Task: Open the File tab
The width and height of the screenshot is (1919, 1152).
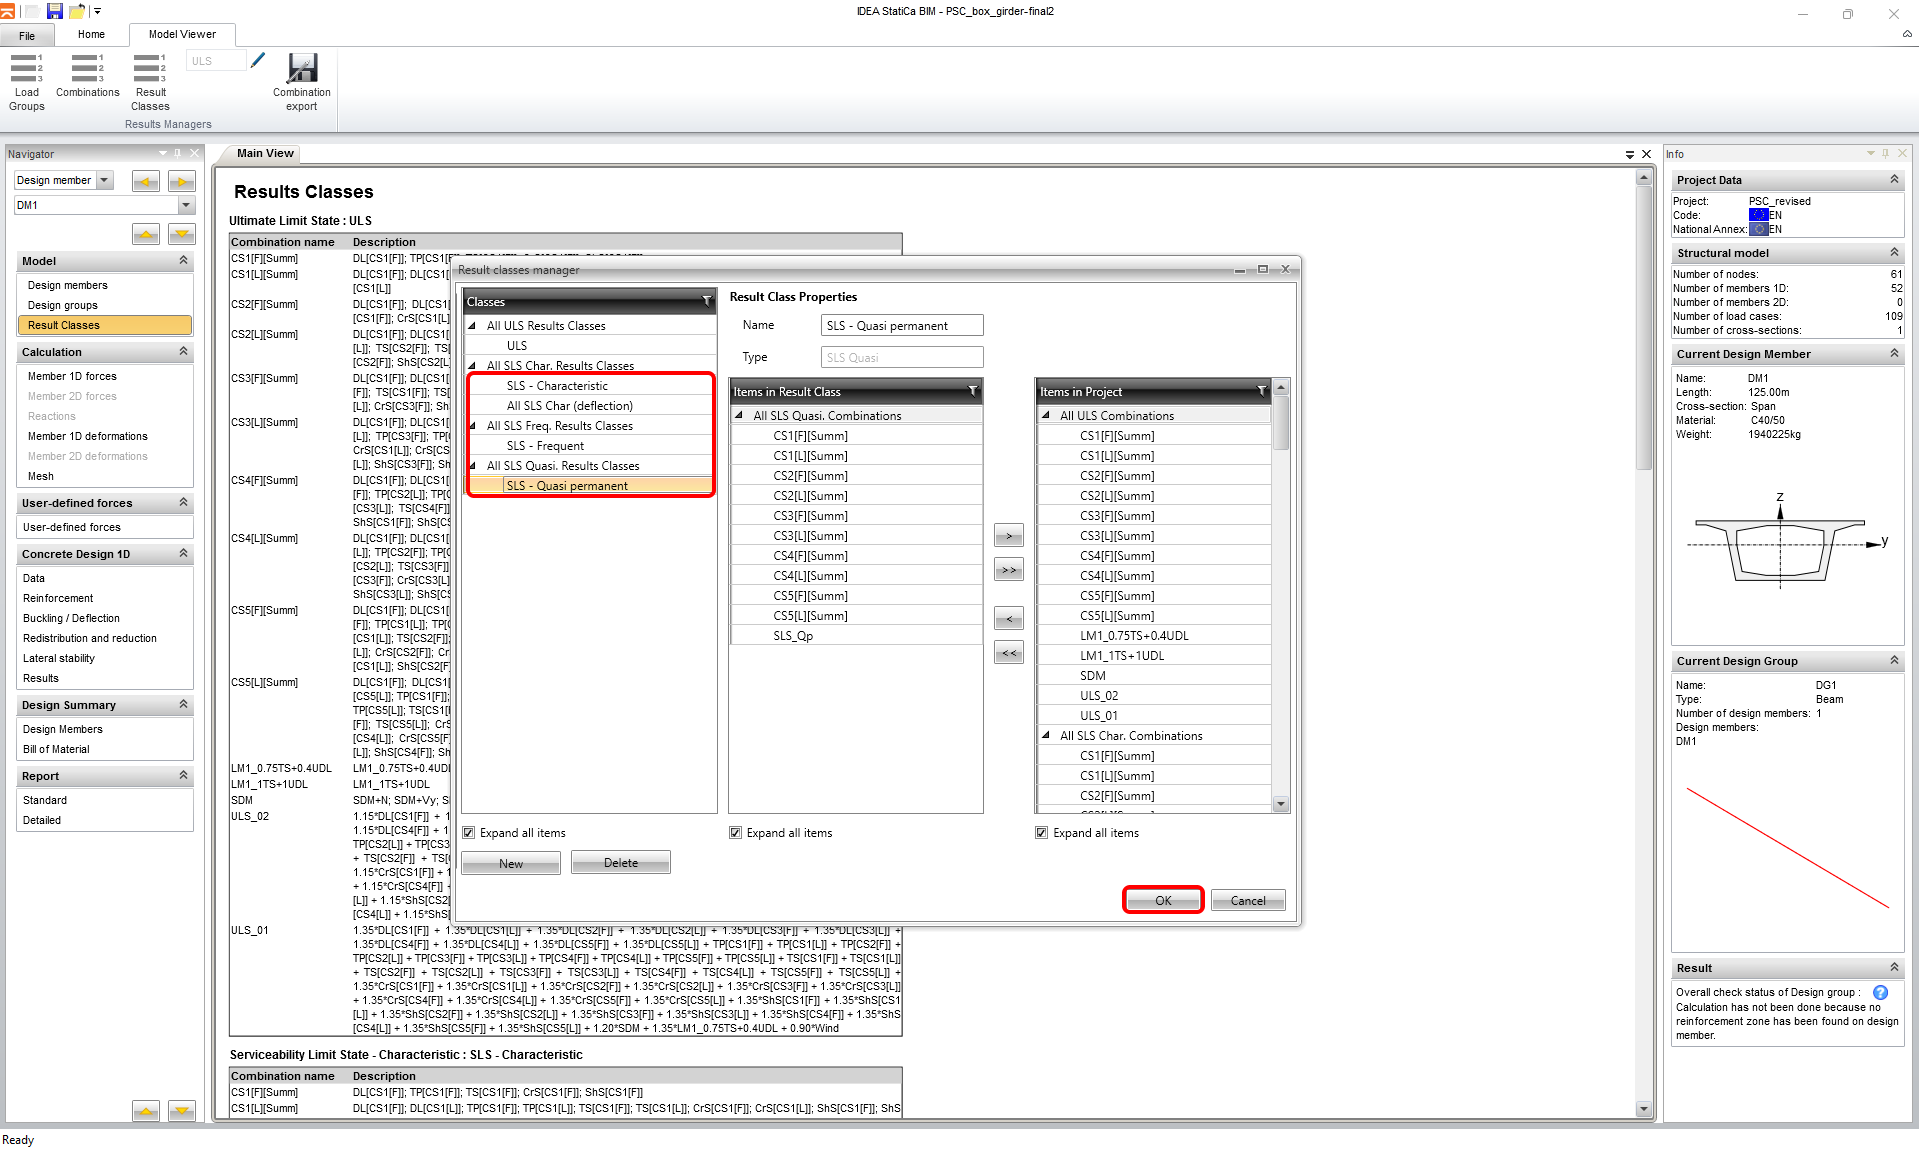Action: (27, 35)
